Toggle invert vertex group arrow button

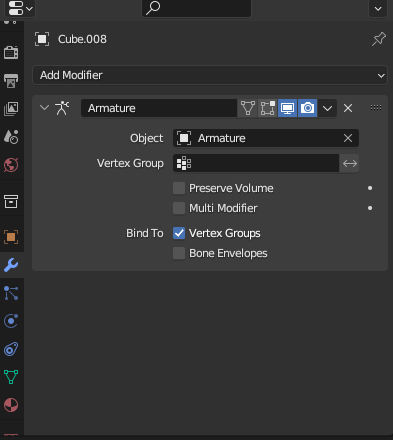pos(350,163)
